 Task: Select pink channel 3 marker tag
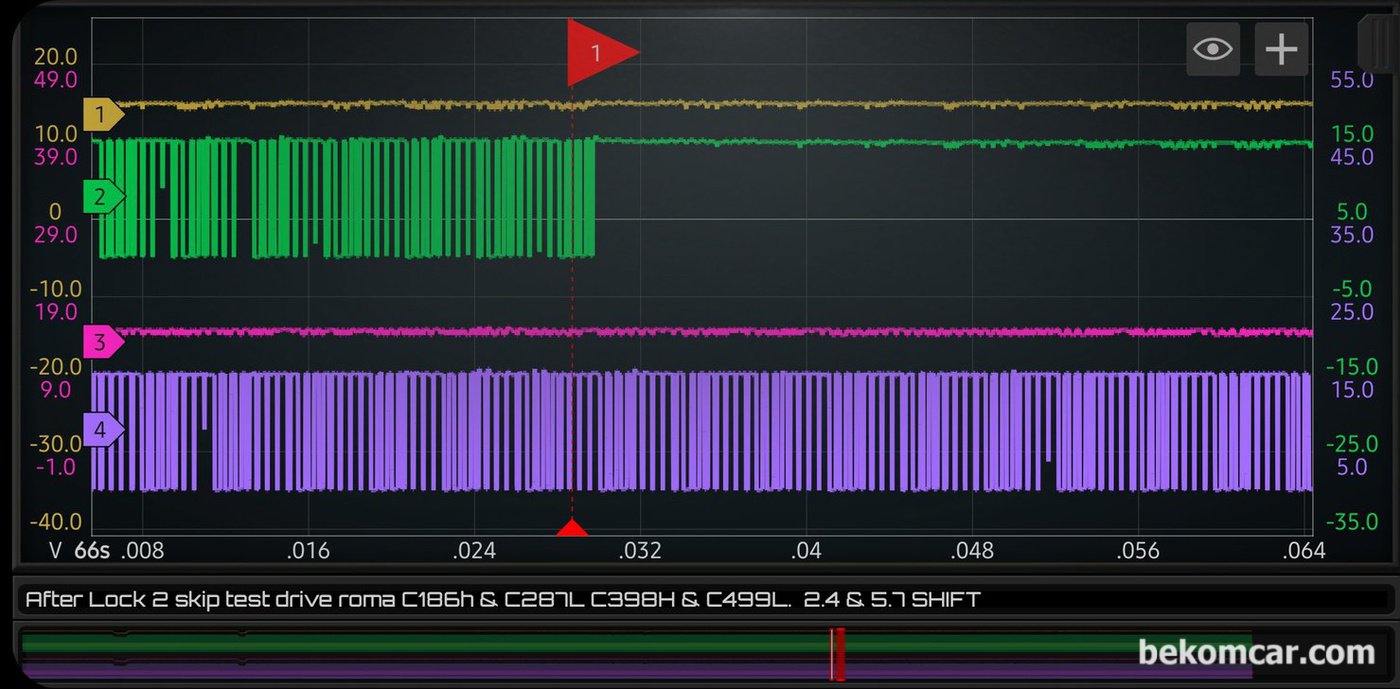[x=103, y=343]
